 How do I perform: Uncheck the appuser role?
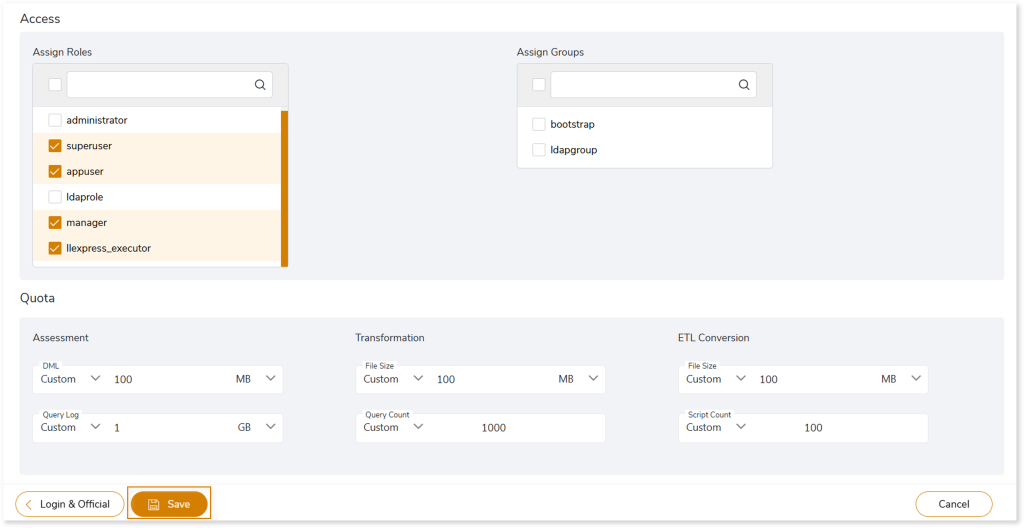click(55, 171)
